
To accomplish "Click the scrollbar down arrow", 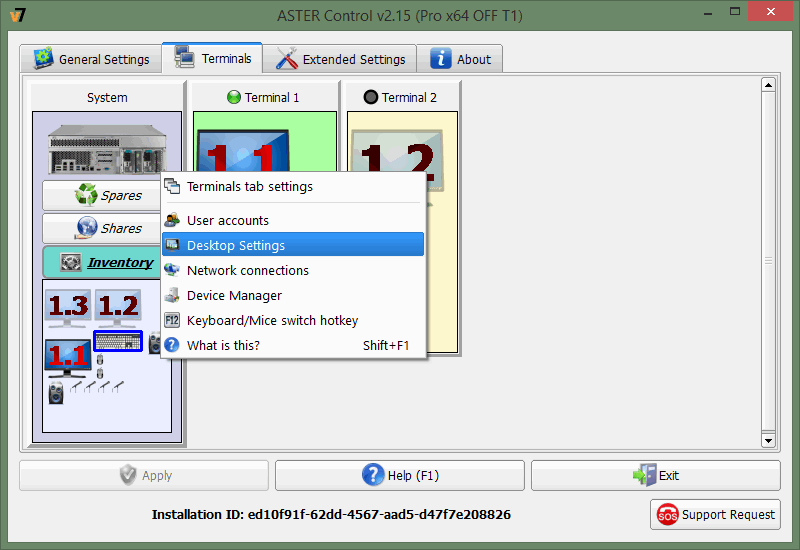I will point(768,440).
